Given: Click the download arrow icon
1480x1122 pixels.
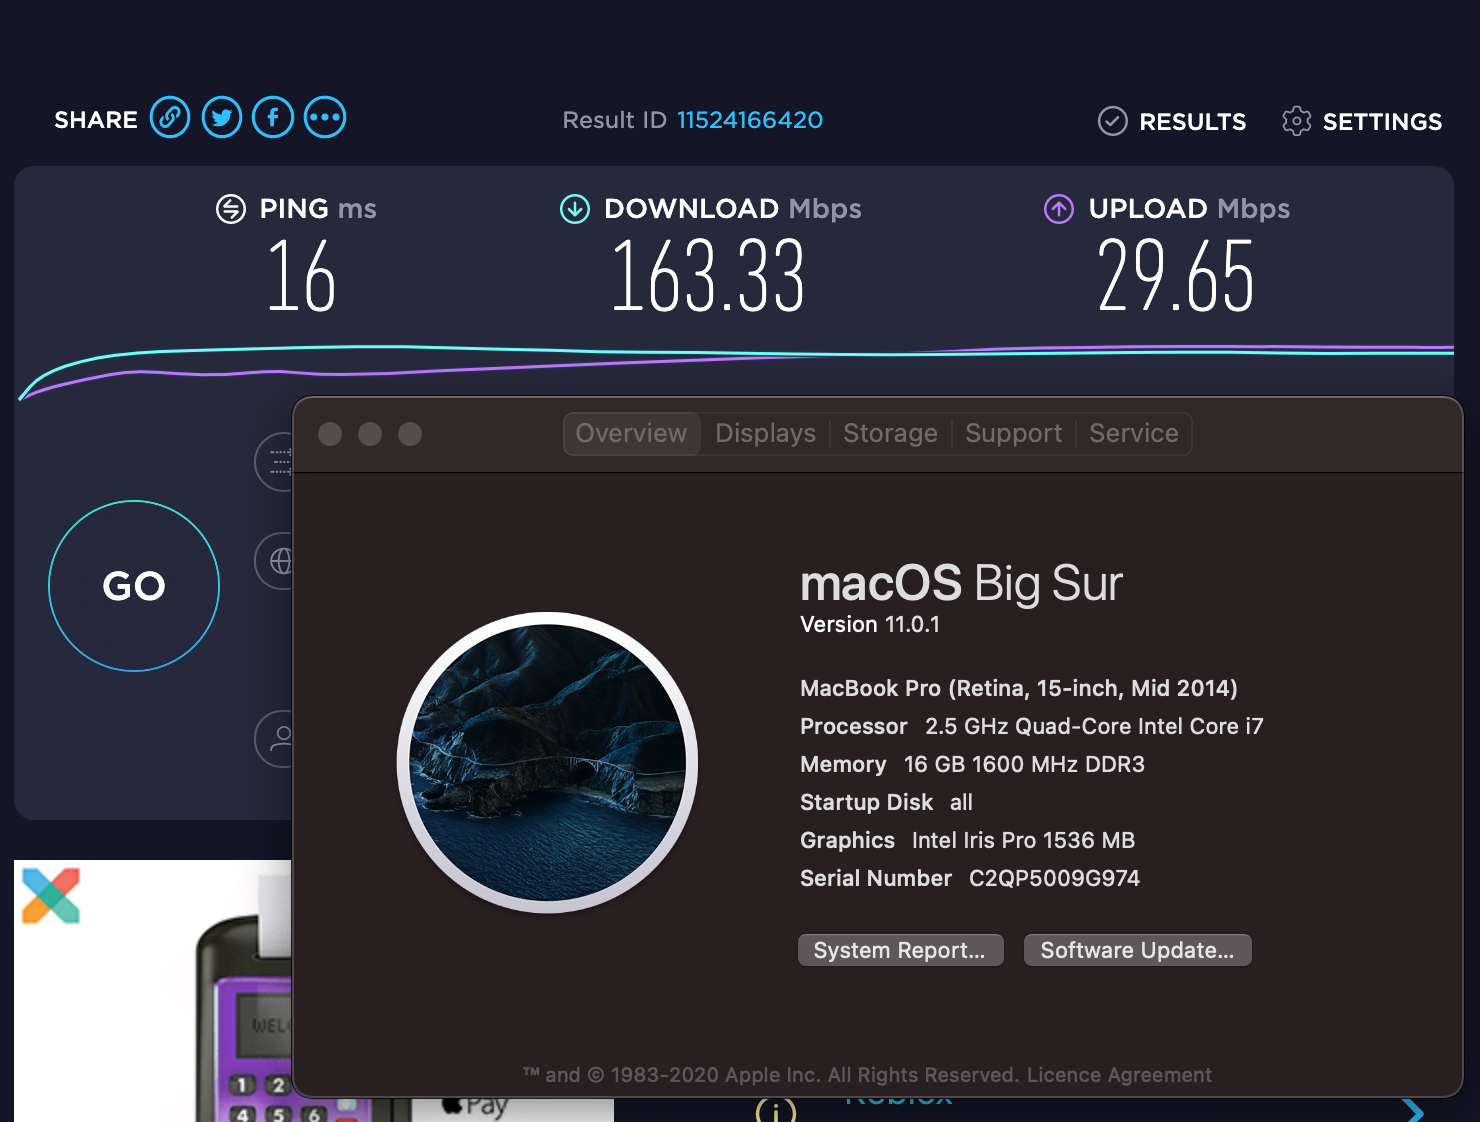Looking at the screenshot, I should coord(575,209).
